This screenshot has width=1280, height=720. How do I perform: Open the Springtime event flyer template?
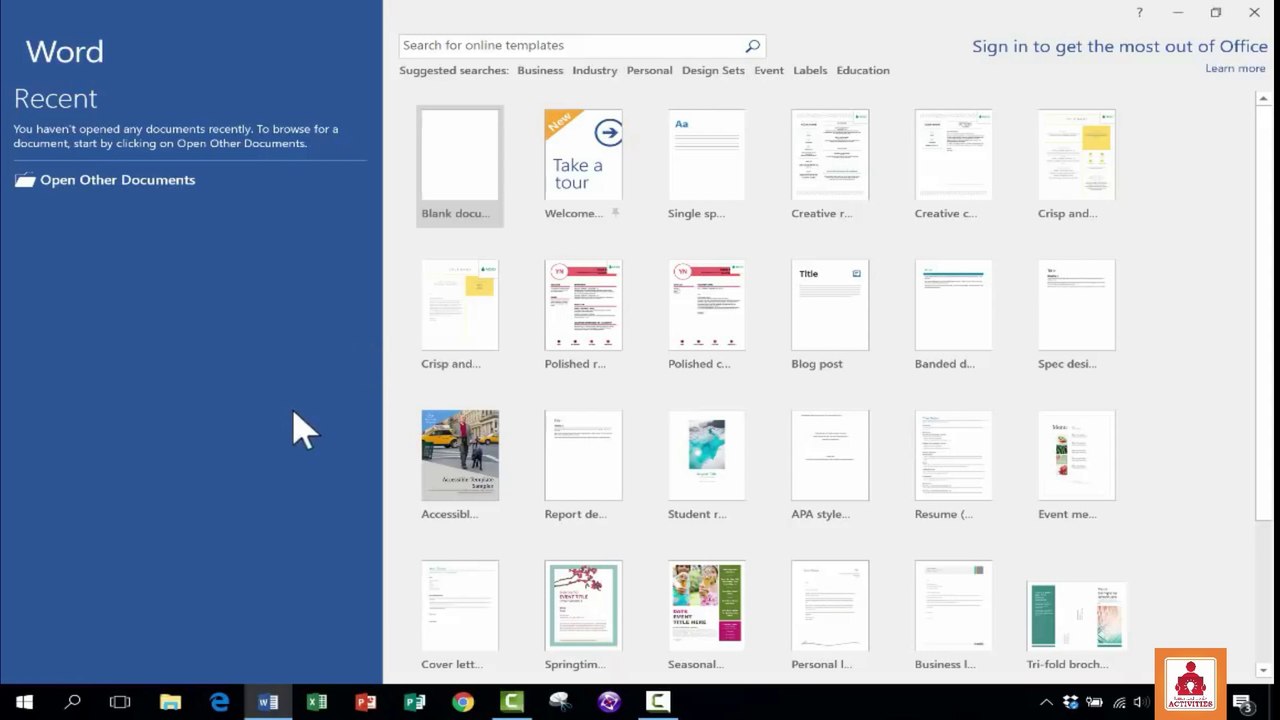coord(583,616)
